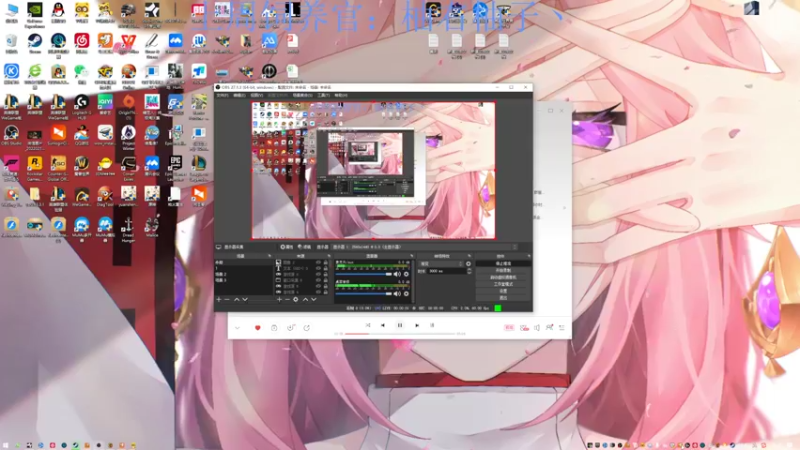Image resolution: width=800 pixels, height=450 pixels.
Task: Remove the selected source in OBS
Action: tap(287, 299)
